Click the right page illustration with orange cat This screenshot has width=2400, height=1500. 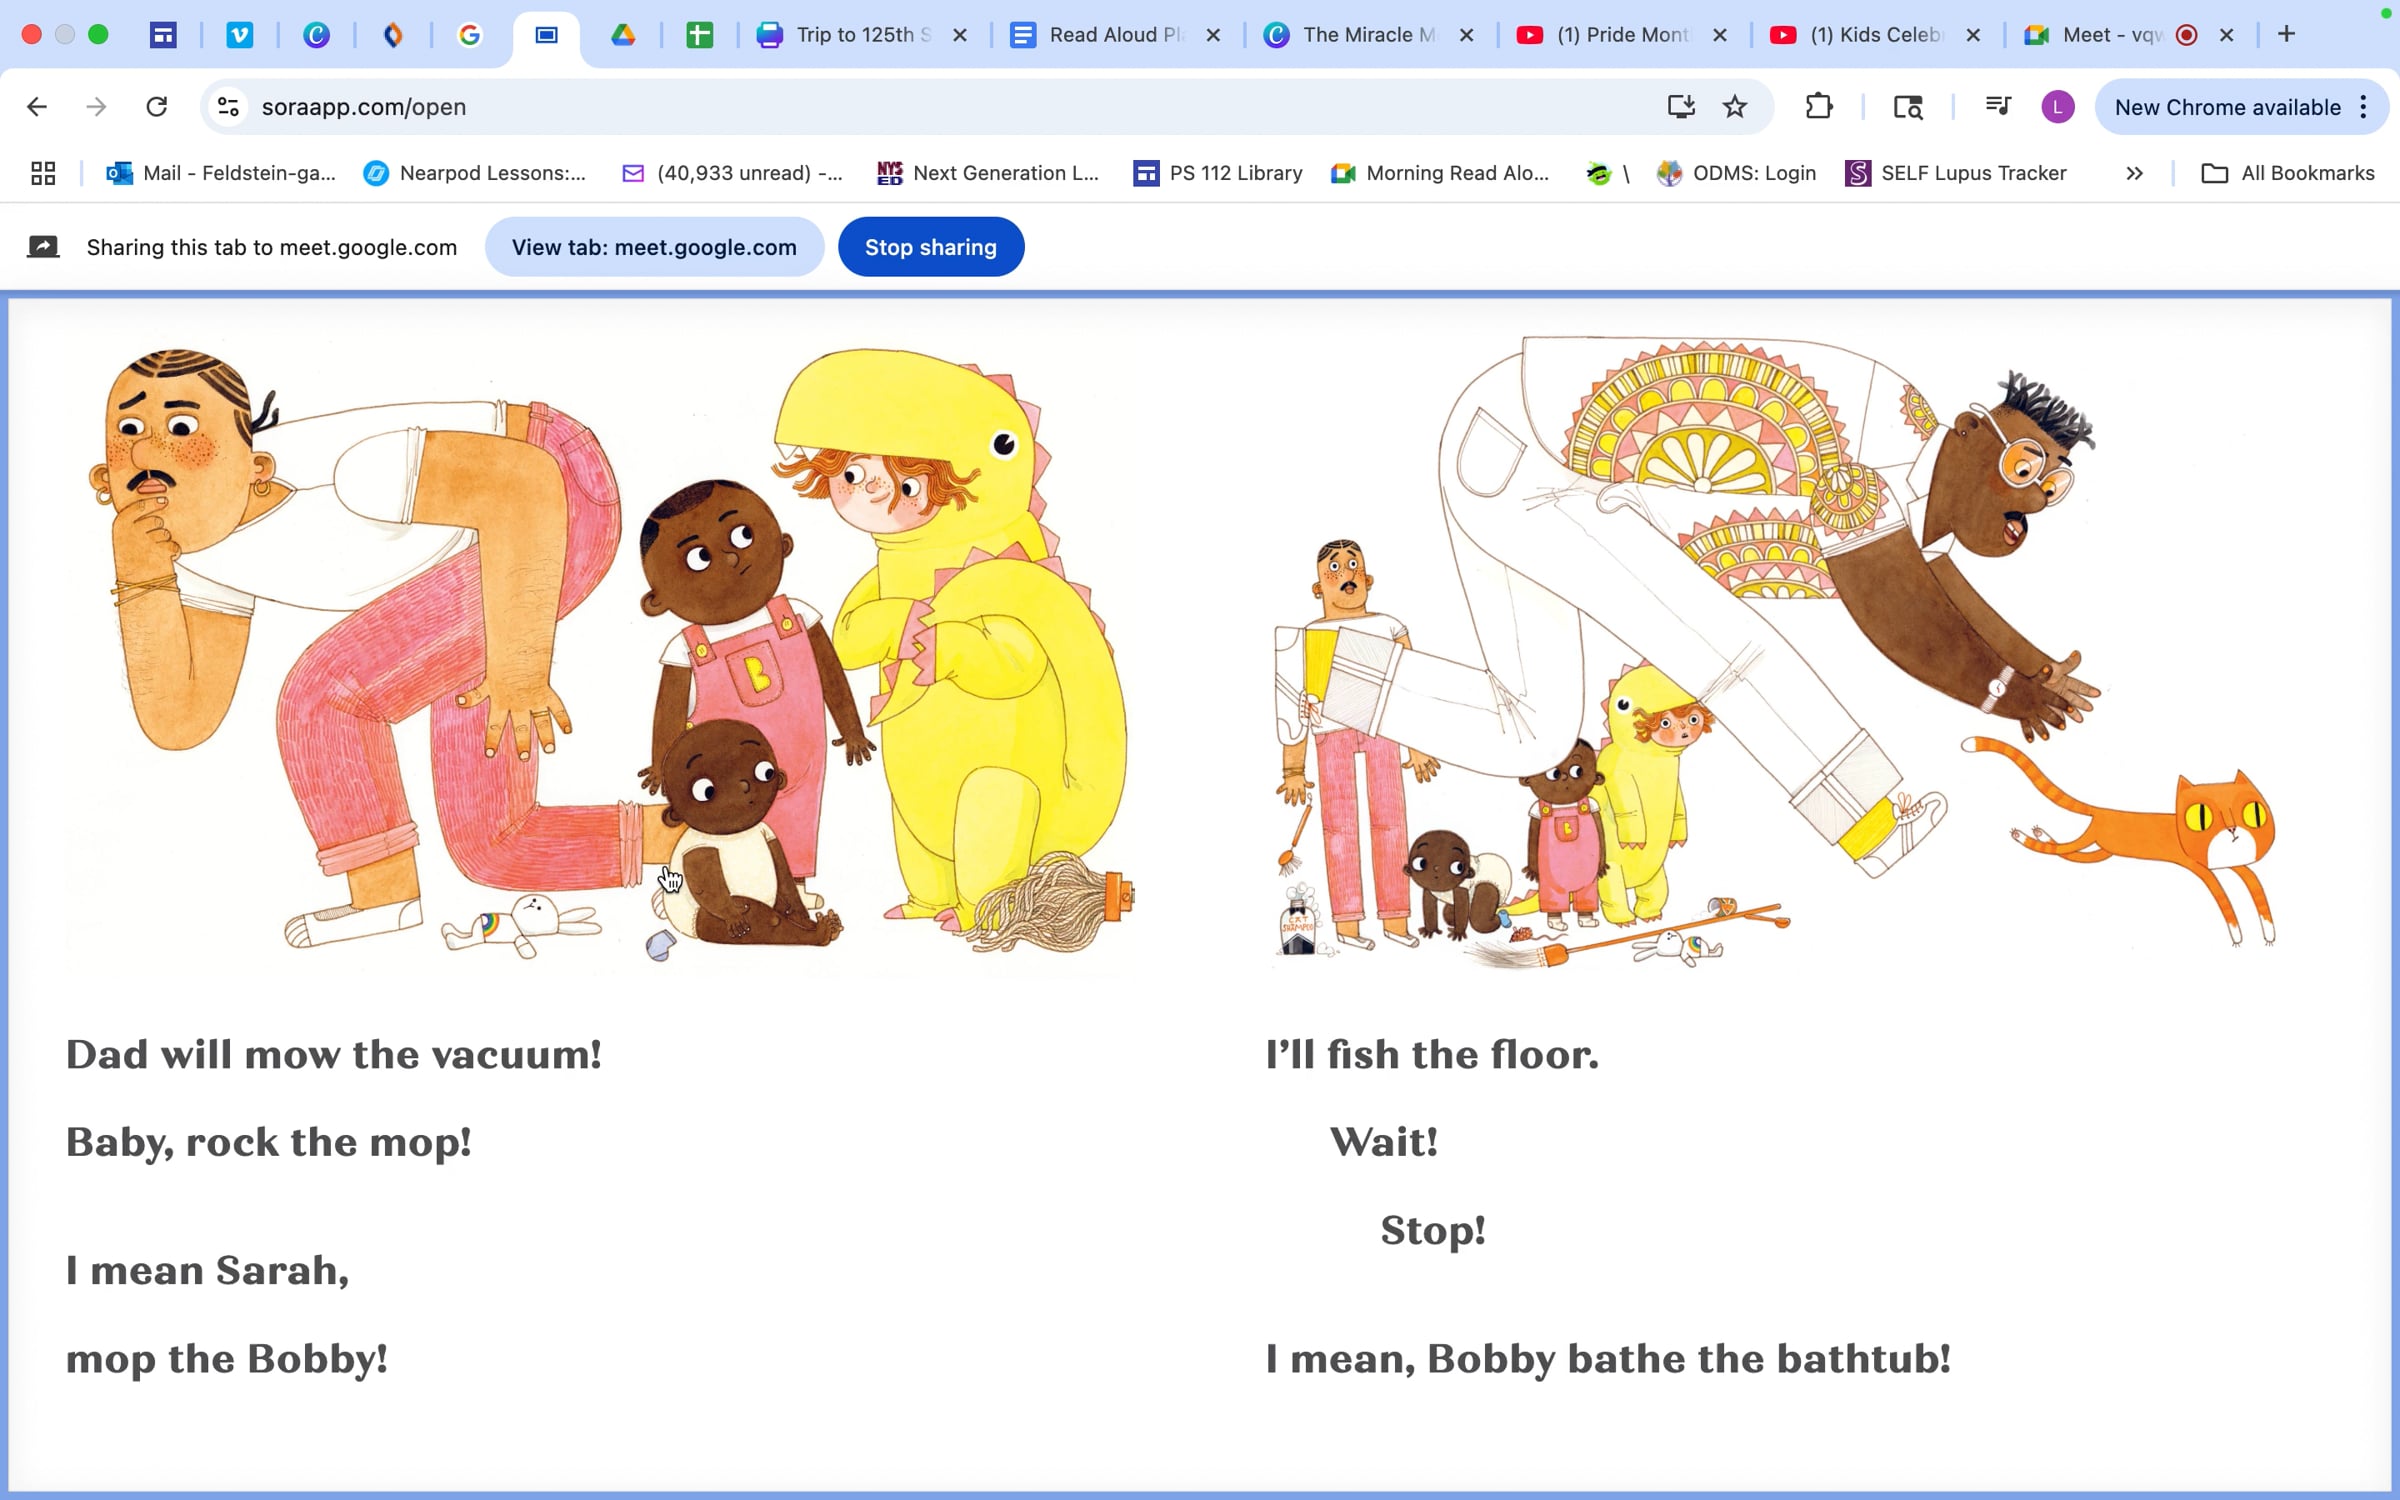(1775, 655)
